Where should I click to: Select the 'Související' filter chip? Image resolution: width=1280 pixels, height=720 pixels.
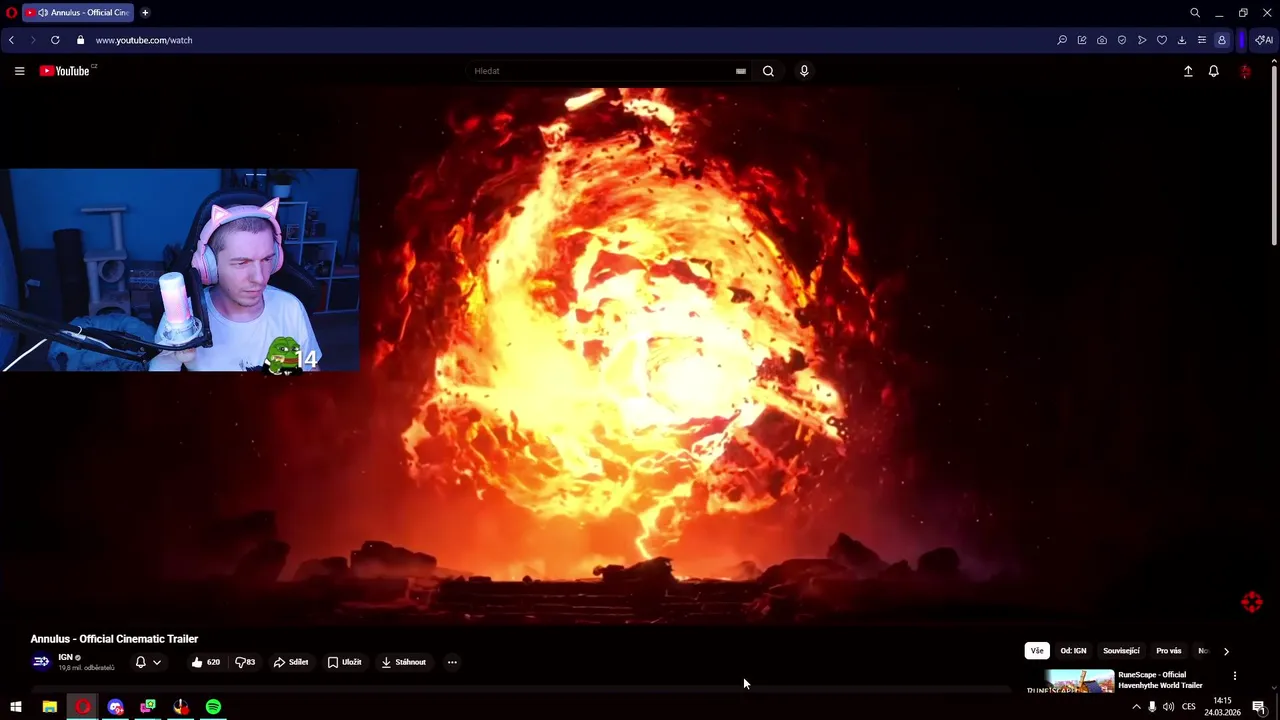click(x=1121, y=651)
